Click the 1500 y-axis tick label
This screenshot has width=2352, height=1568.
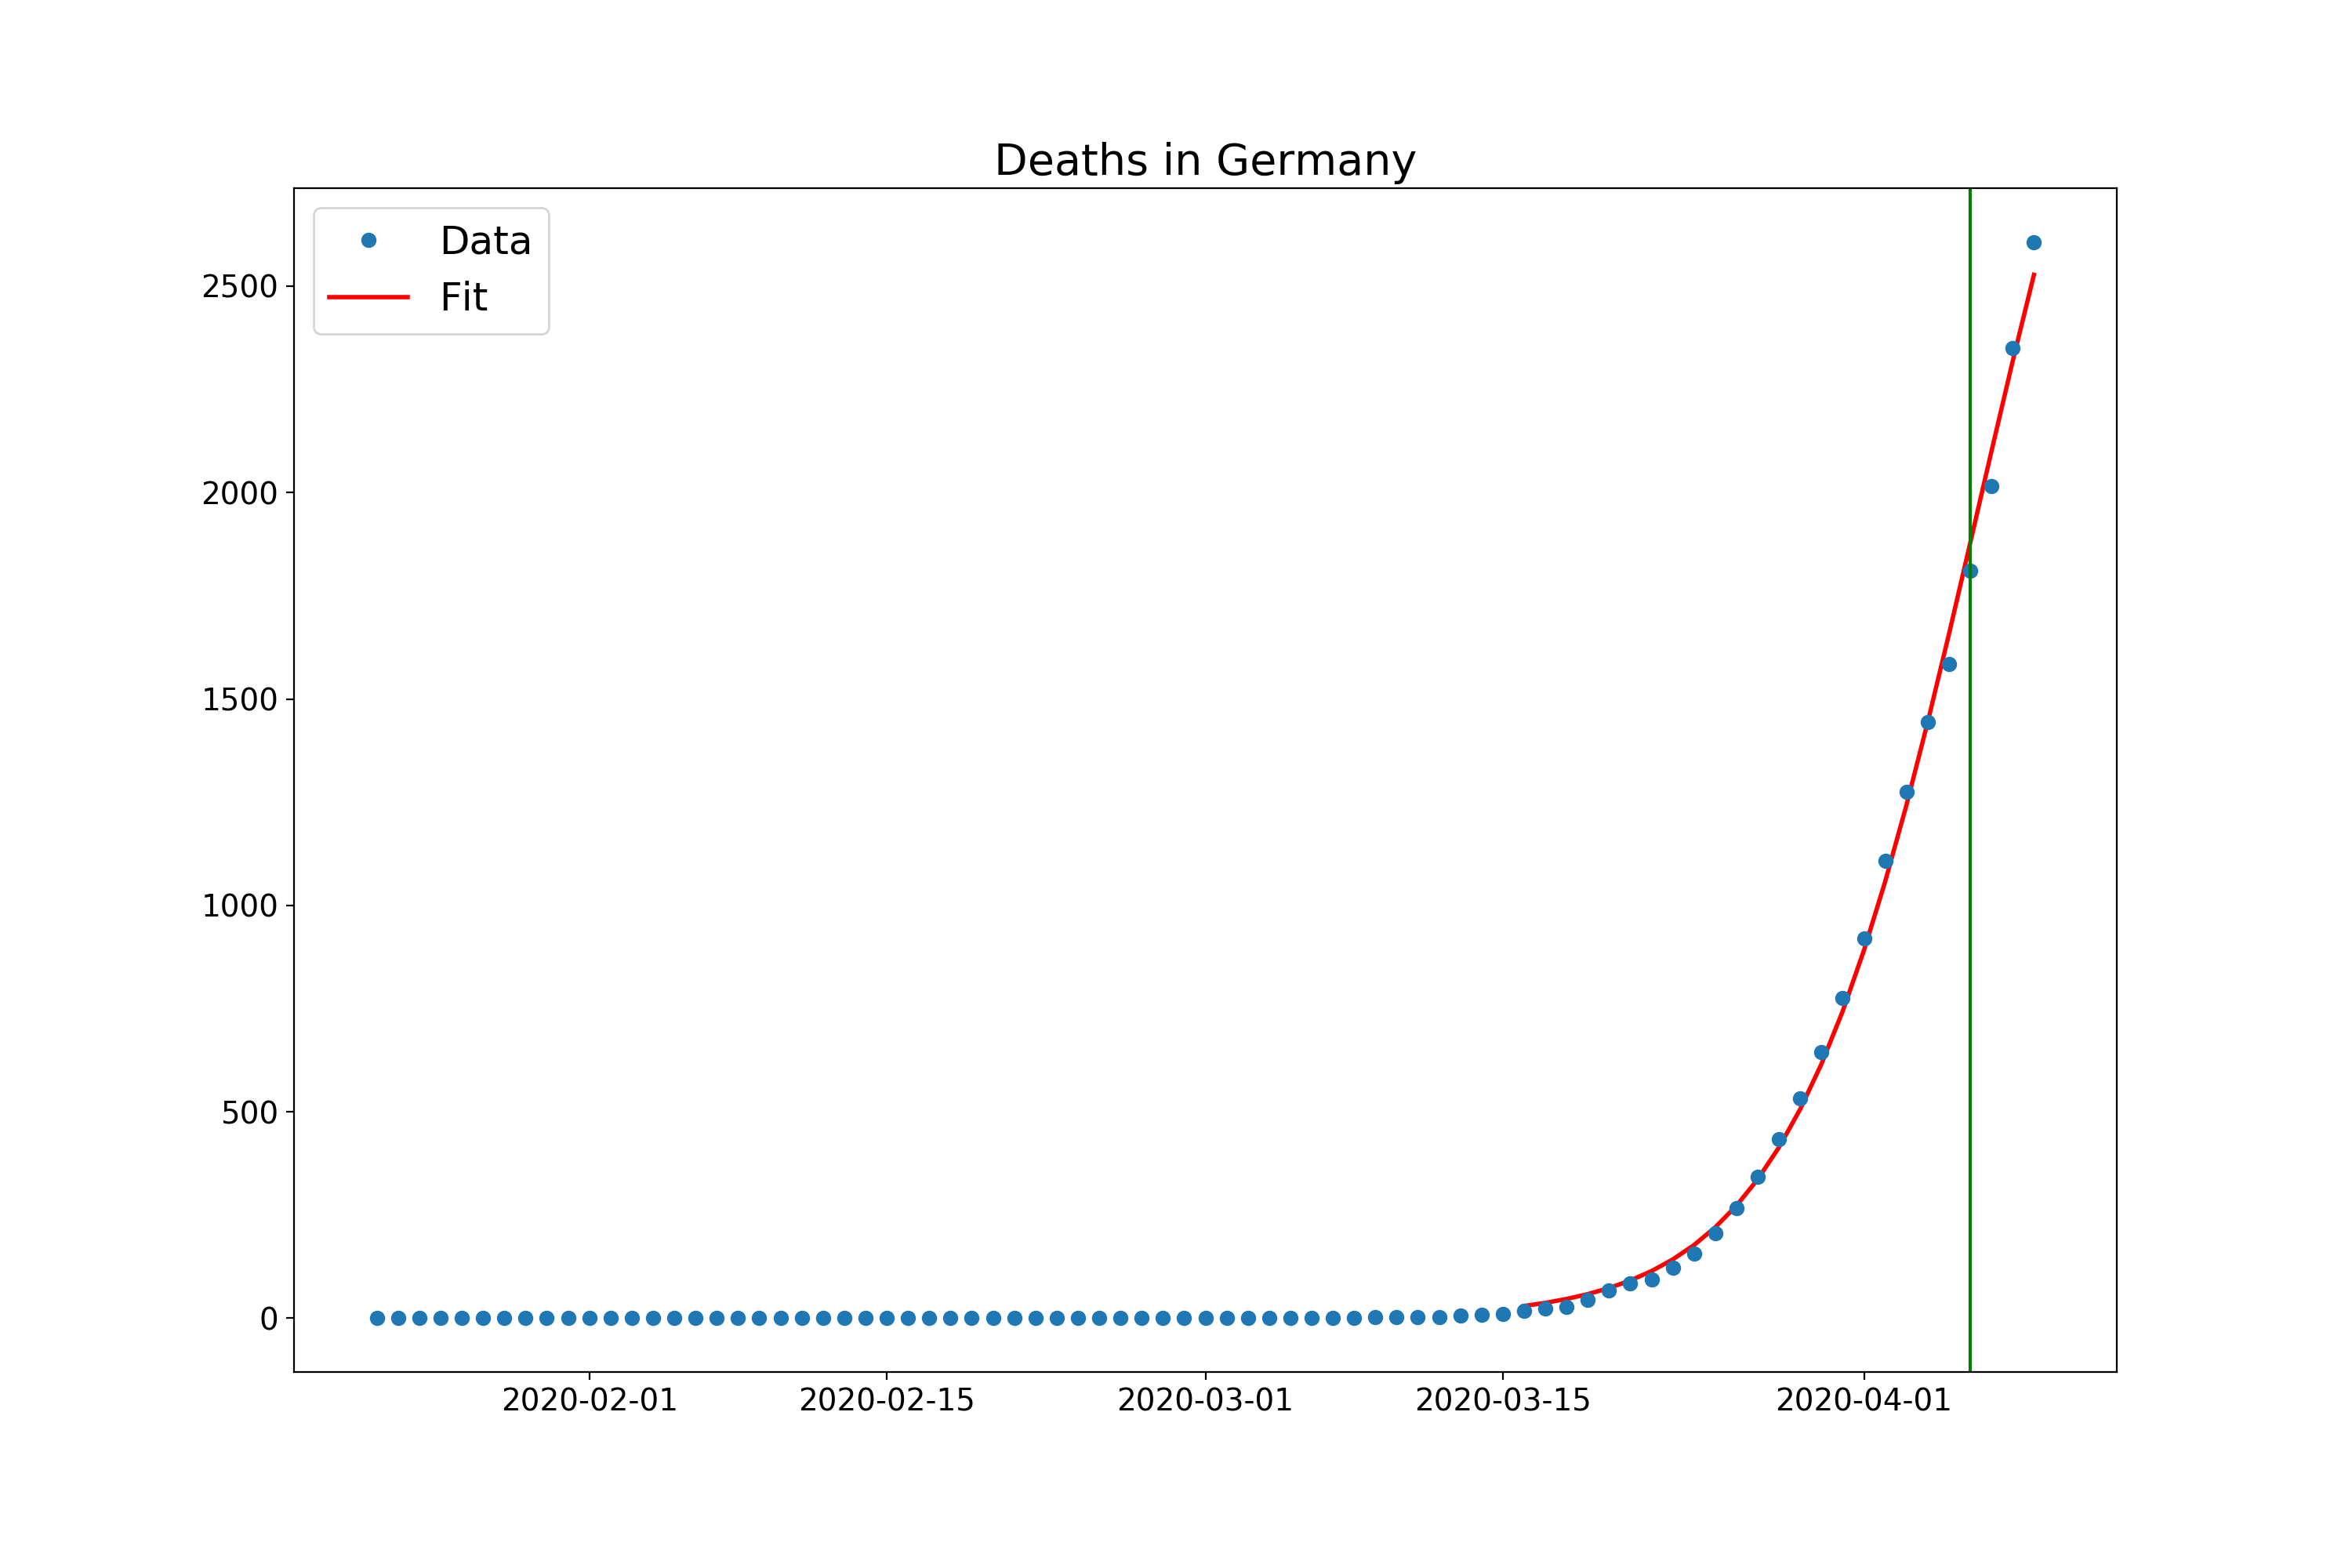pyautogui.click(x=239, y=700)
